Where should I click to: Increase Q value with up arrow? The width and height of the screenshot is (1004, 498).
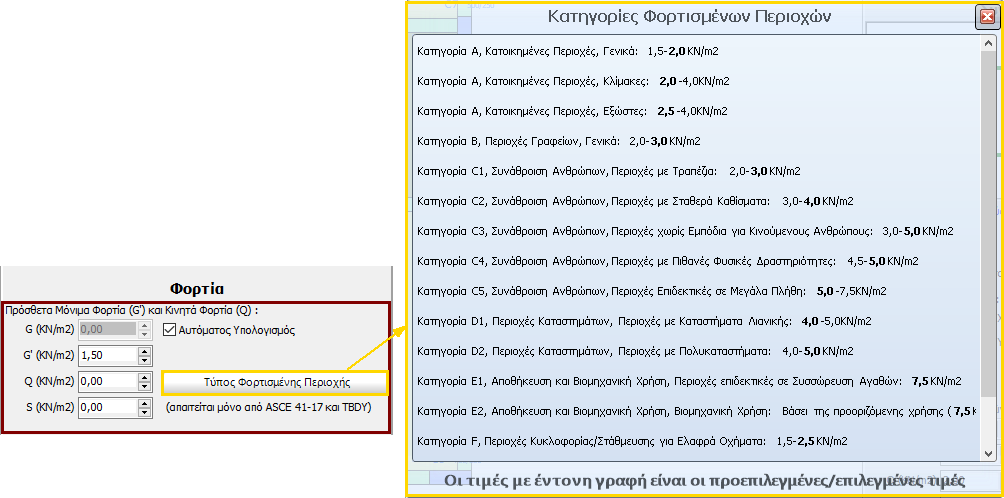click(x=146, y=377)
